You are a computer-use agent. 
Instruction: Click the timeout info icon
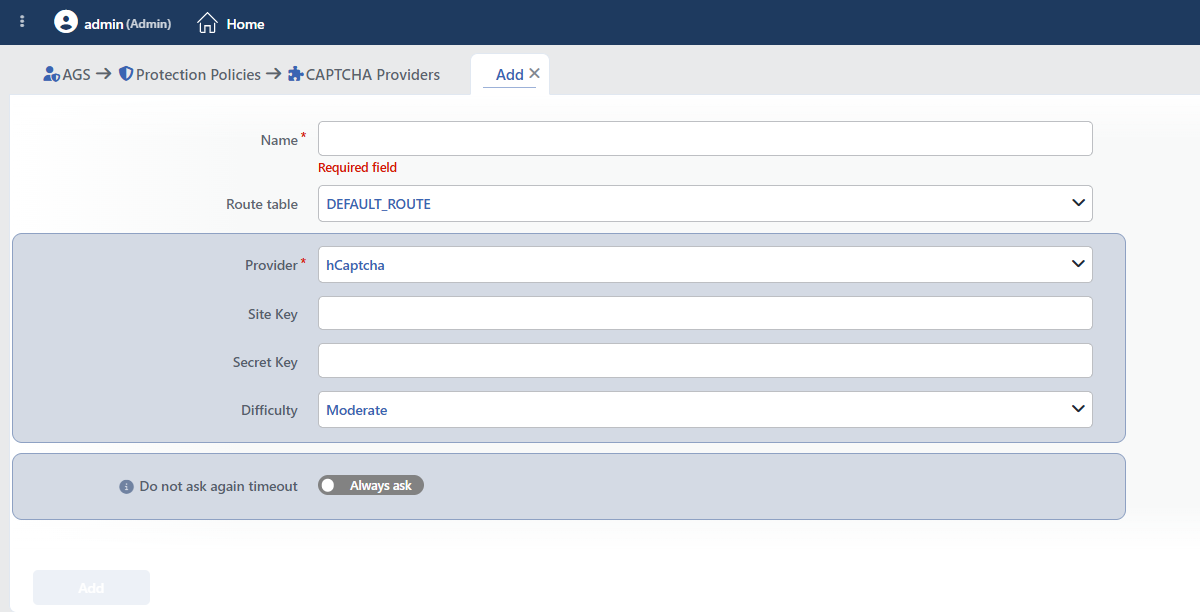(126, 487)
